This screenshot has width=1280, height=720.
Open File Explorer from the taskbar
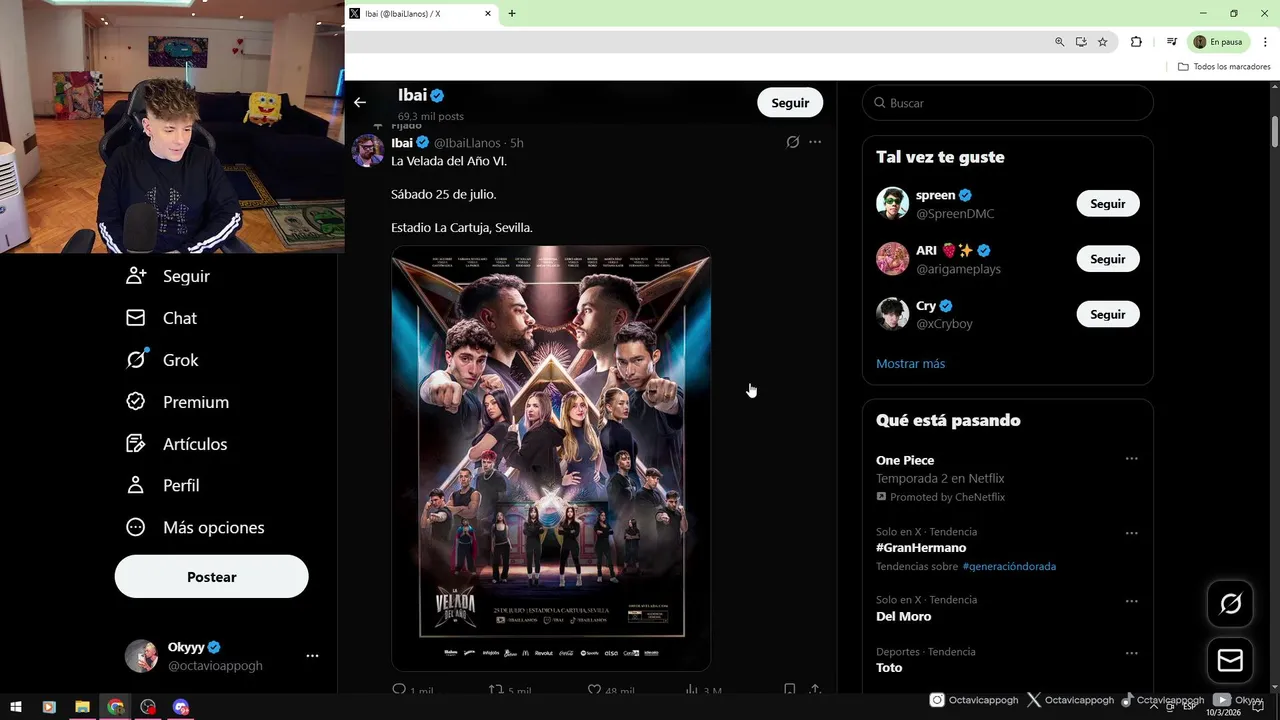pos(82,707)
